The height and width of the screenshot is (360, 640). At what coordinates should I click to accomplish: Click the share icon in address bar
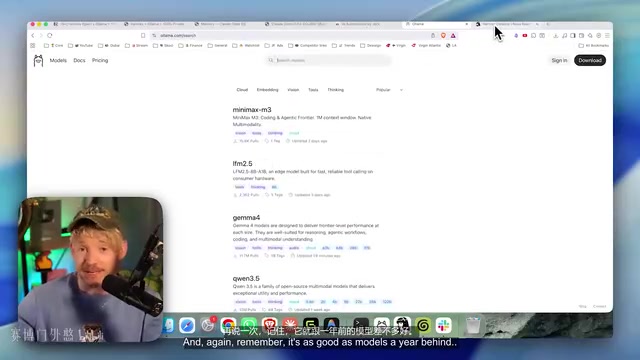point(433,36)
